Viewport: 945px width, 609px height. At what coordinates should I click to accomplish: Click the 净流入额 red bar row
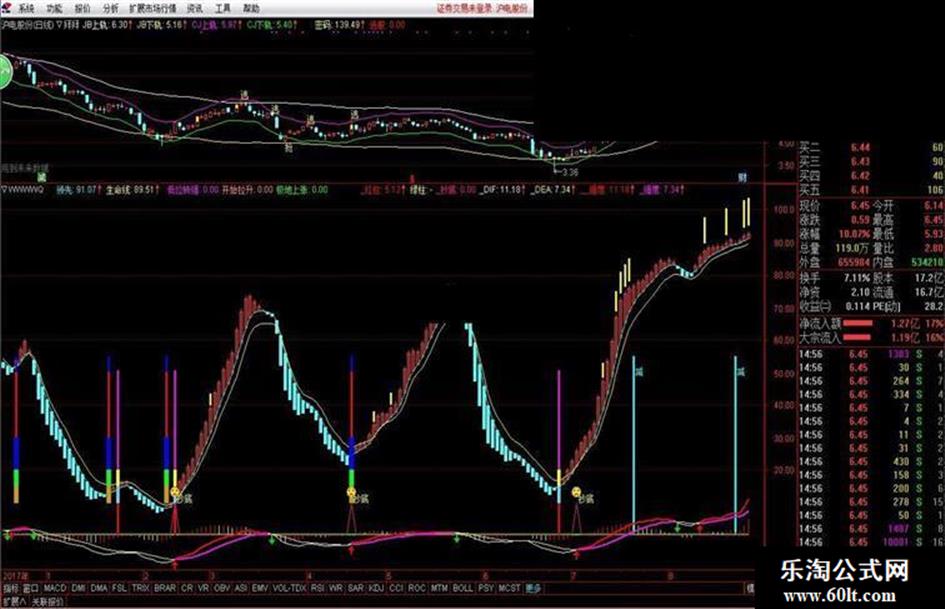[x=871, y=323]
